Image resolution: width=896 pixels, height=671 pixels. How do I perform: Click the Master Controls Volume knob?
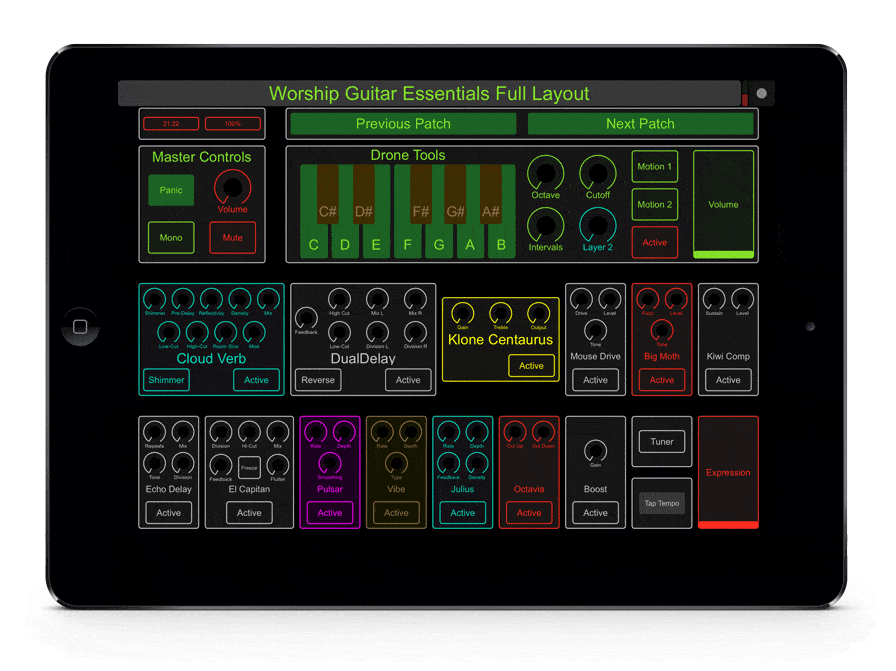pyautogui.click(x=232, y=186)
